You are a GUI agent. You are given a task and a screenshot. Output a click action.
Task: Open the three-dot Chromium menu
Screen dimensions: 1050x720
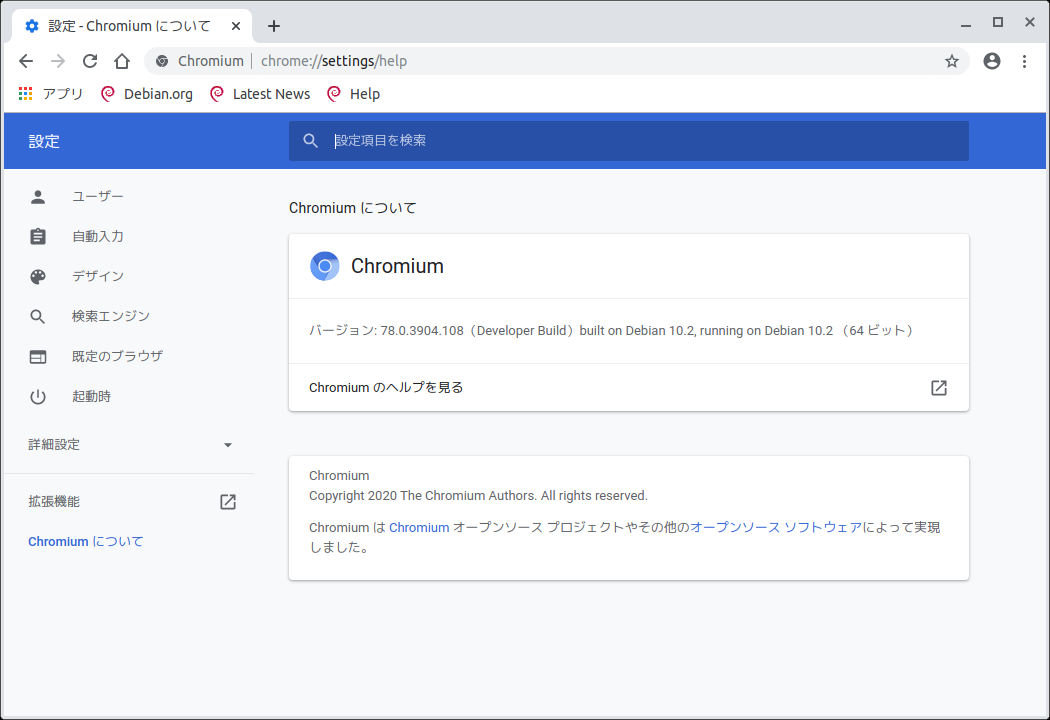pos(1025,61)
